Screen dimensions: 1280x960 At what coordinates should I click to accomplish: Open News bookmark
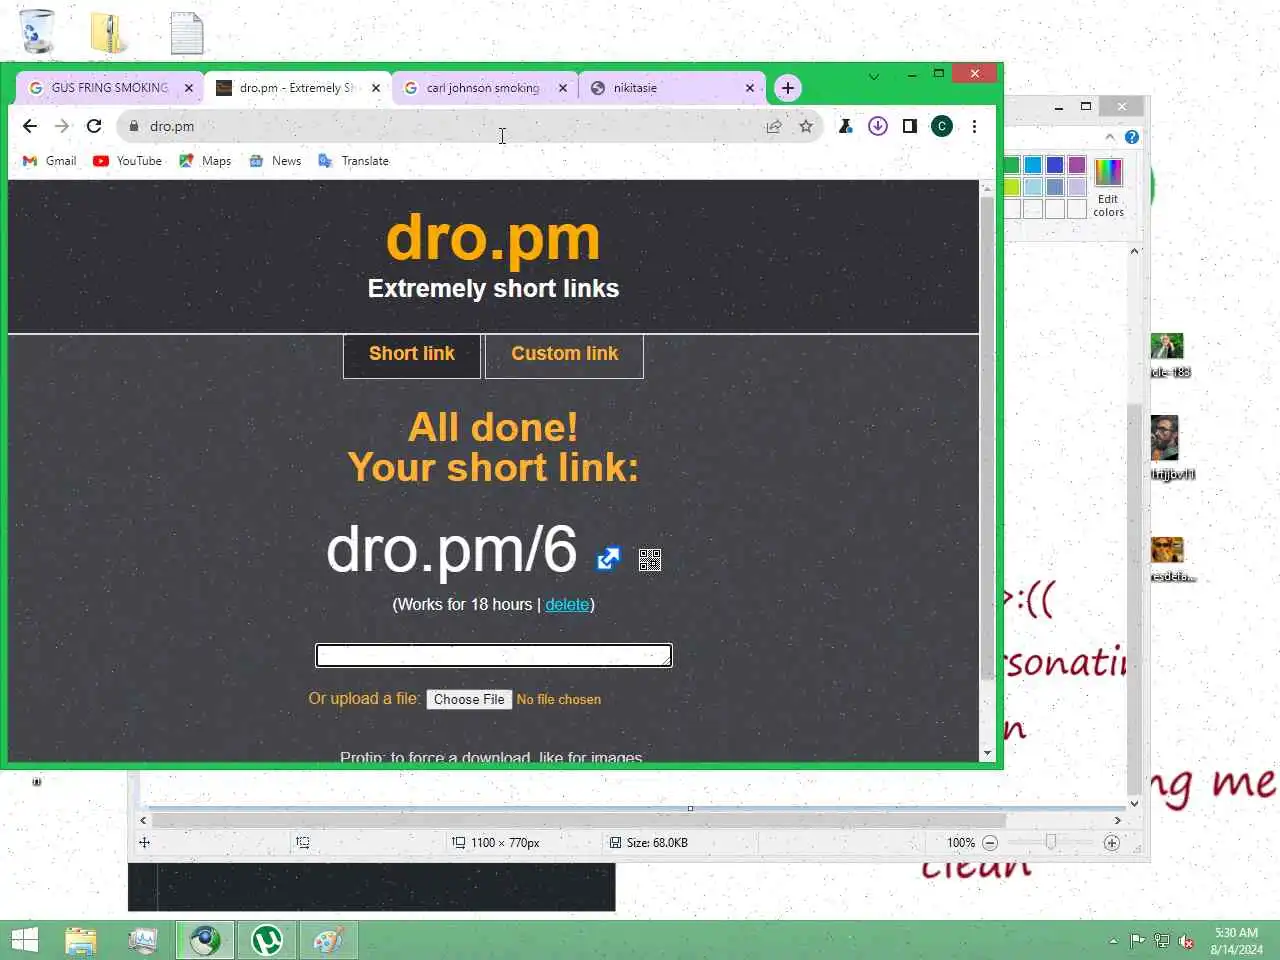(275, 161)
